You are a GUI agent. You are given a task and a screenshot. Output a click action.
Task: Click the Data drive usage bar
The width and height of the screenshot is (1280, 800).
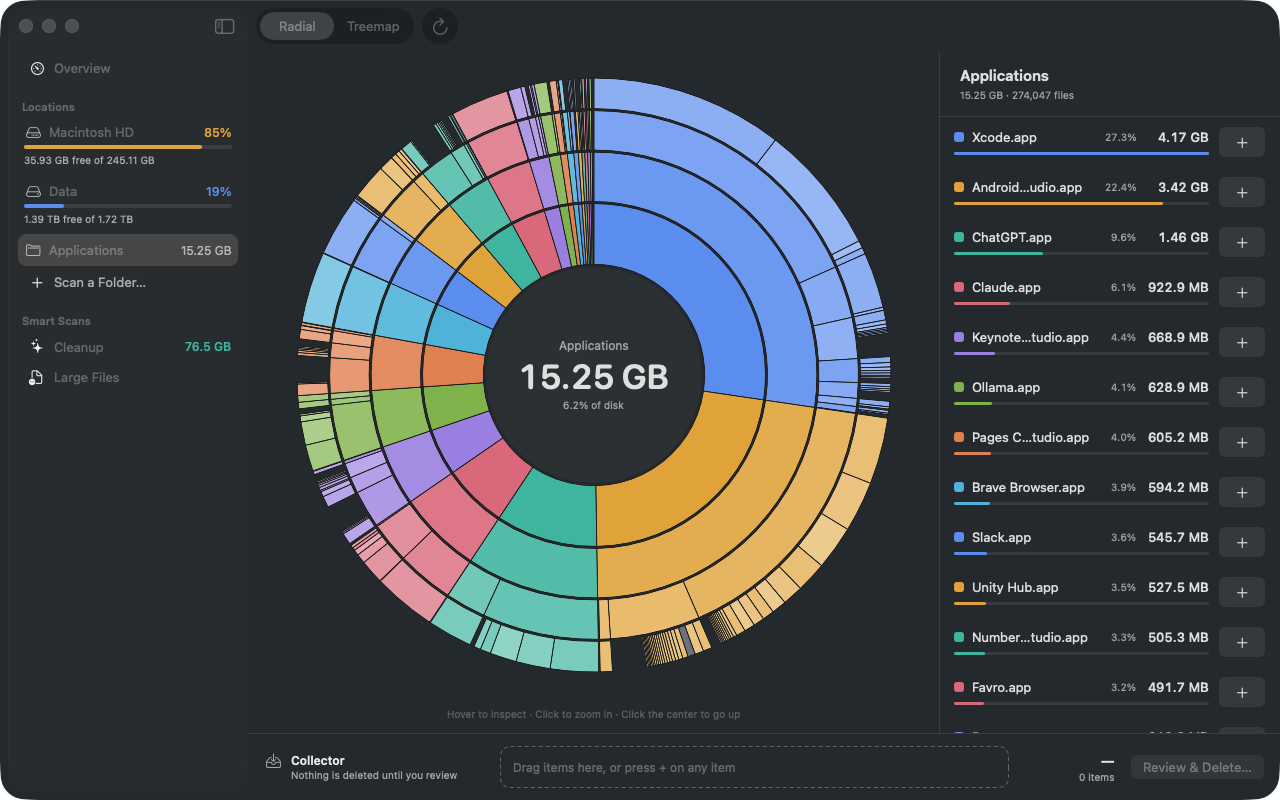[x=128, y=206]
